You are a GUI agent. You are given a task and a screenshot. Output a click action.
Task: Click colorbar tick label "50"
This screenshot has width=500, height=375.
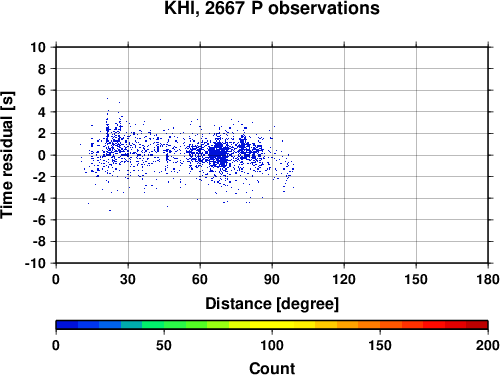coord(164,345)
